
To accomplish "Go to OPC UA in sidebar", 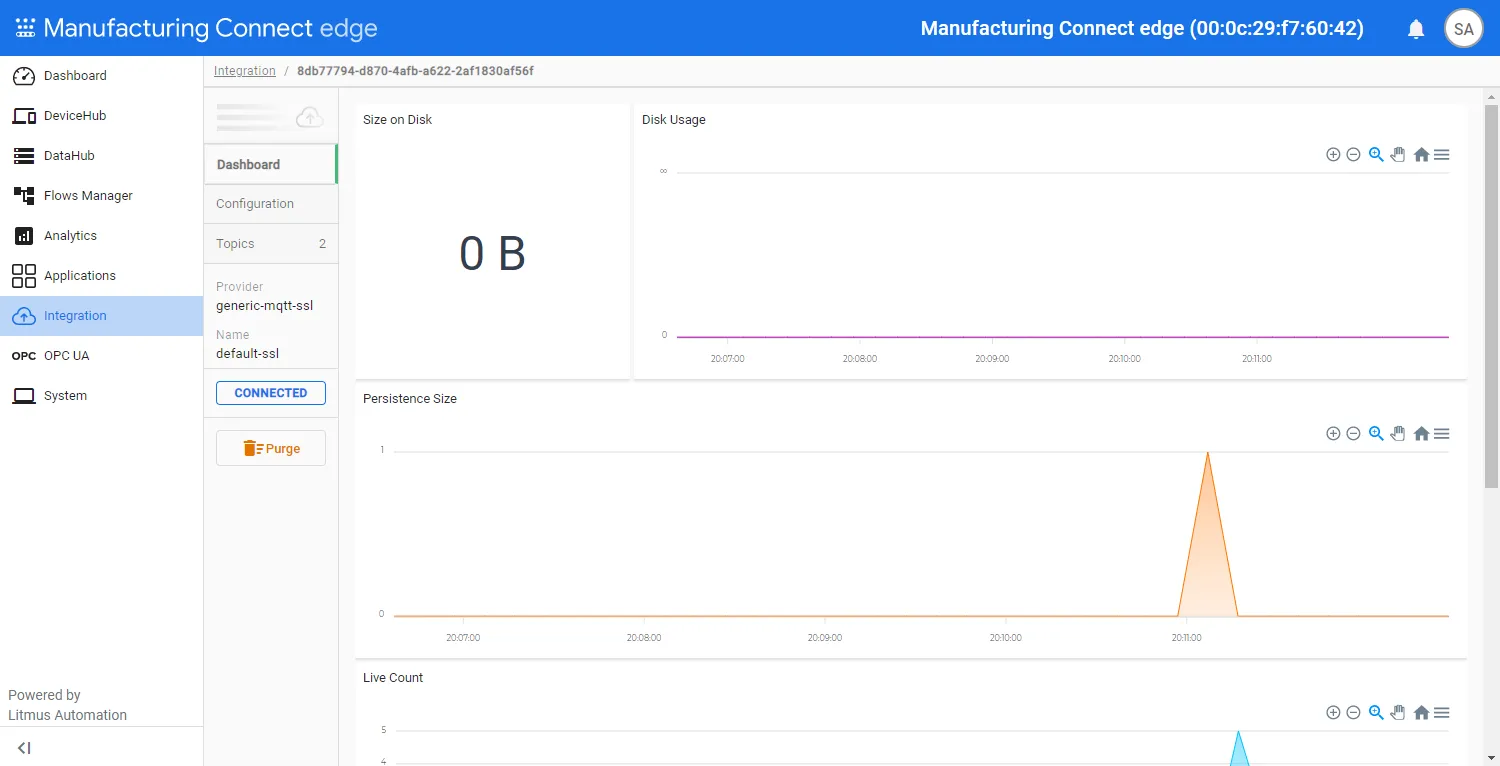I will [x=101, y=356].
